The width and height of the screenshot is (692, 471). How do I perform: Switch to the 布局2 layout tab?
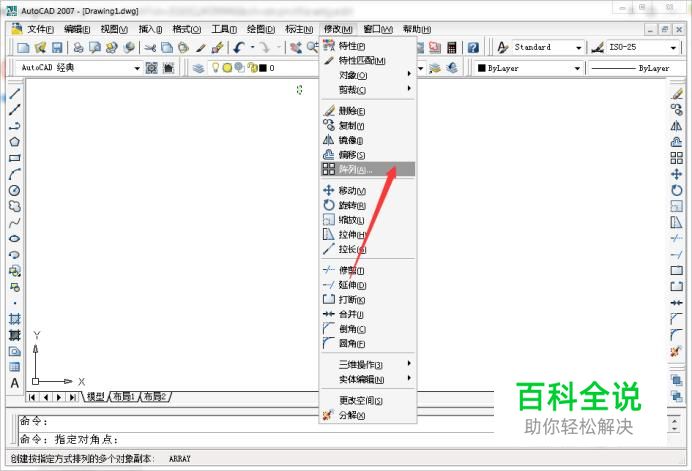point(155,396)
